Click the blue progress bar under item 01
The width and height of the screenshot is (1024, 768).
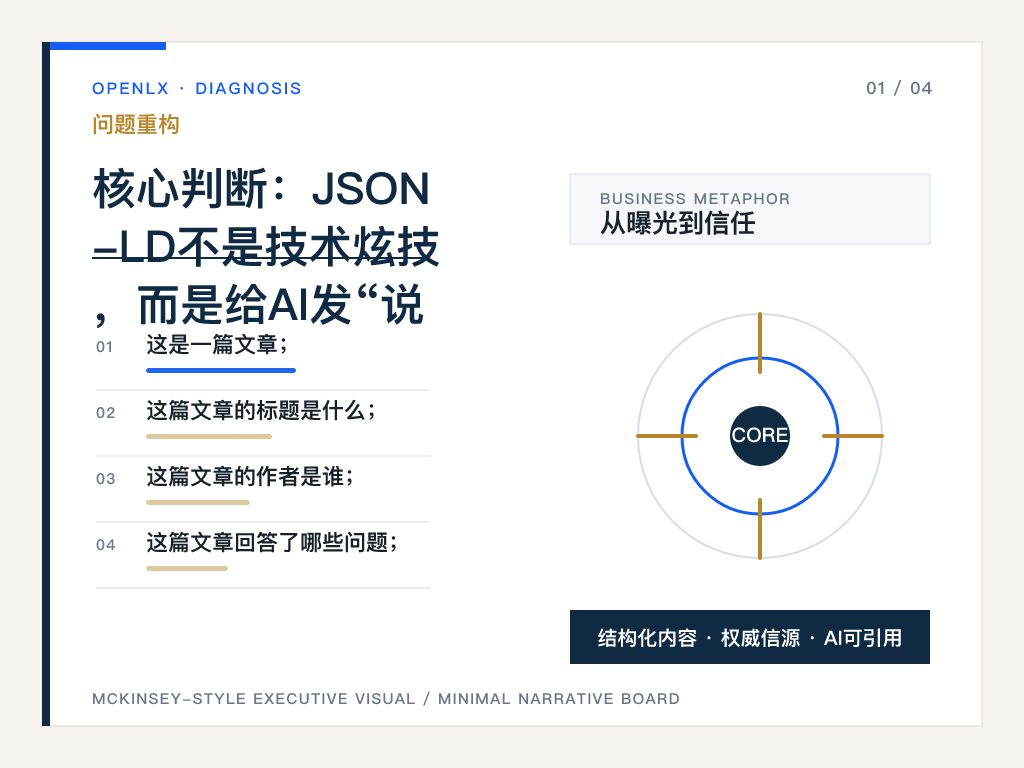pyautogui.click(x=221, y=370)
